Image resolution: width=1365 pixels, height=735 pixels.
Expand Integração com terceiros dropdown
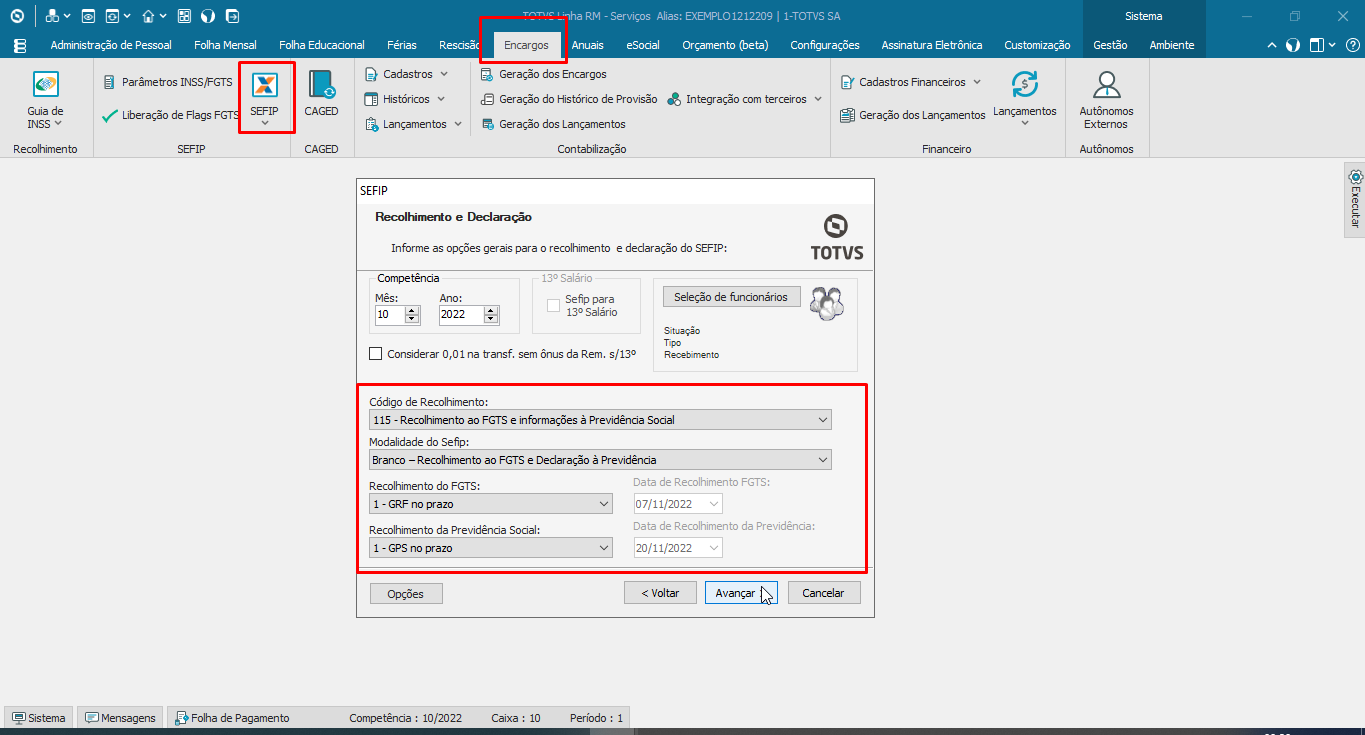[x=817, y=99]
